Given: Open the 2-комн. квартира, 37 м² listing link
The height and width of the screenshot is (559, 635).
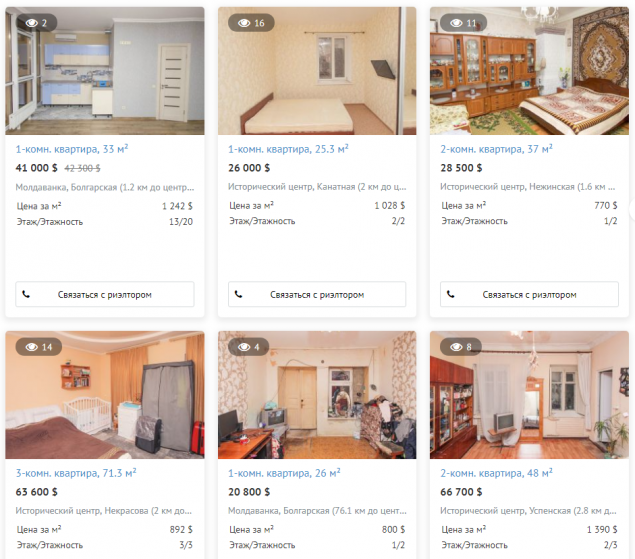Looking at the screenshot, I should (x=496, y=149).
